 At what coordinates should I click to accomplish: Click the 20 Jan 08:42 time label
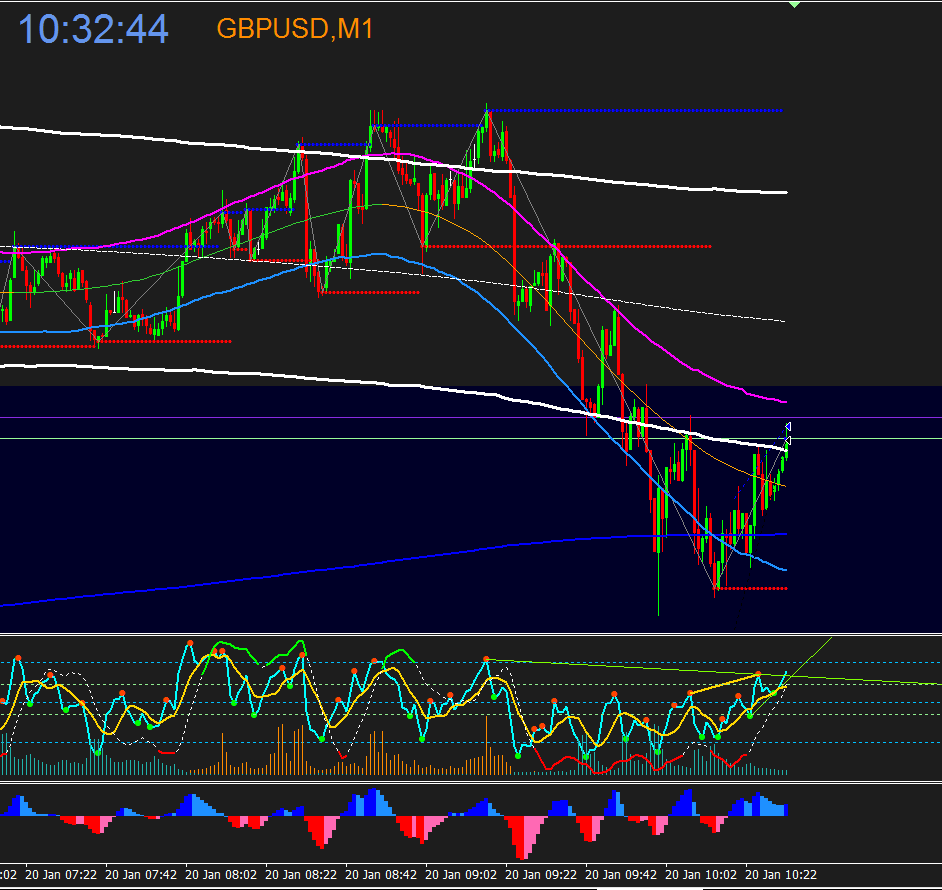pyautogui.click(x=381, y=874)
